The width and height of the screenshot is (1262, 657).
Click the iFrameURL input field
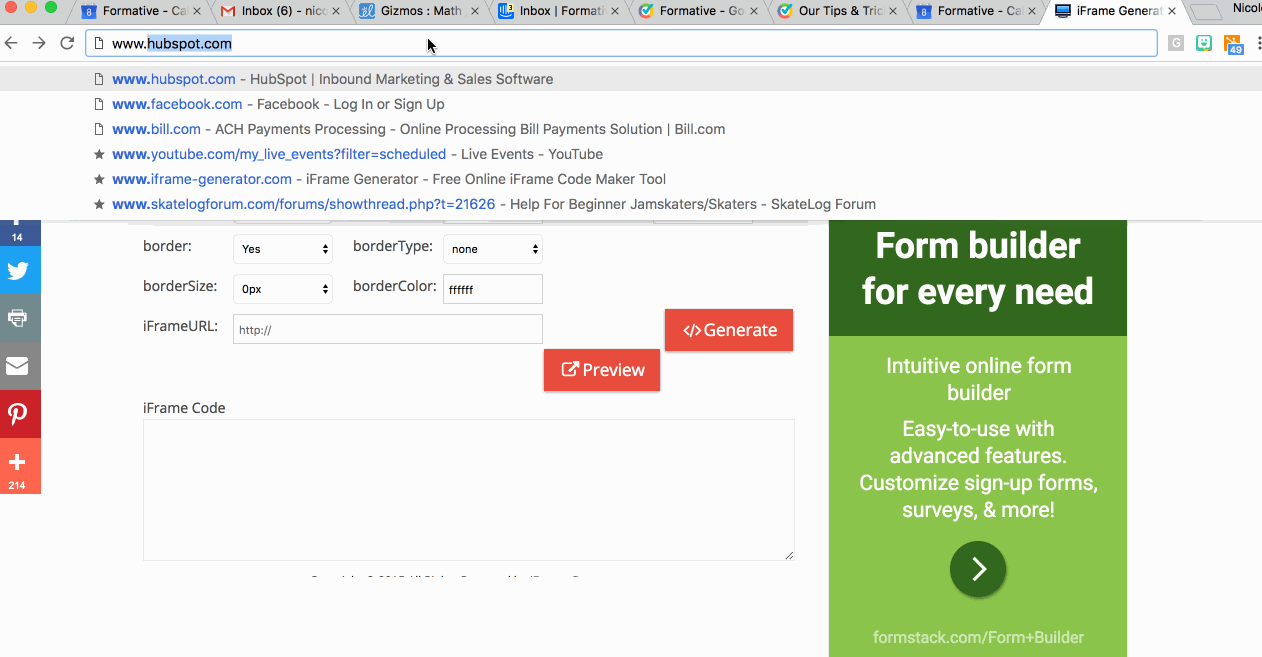[x=387, y=329]
